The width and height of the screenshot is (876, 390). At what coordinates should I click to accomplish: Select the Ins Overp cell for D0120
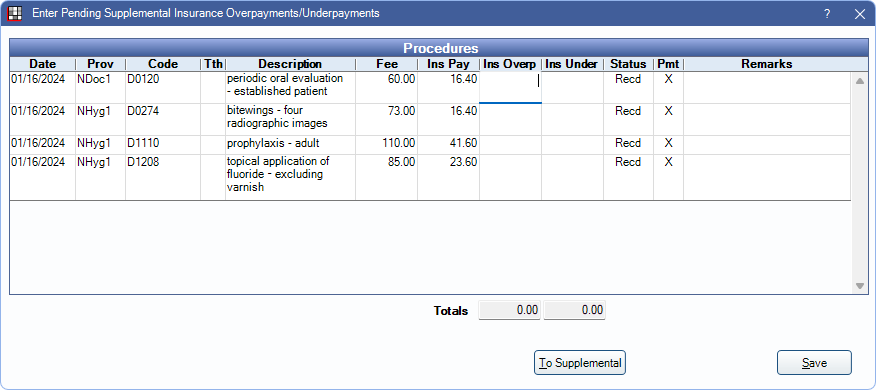[x=510, y=87]
